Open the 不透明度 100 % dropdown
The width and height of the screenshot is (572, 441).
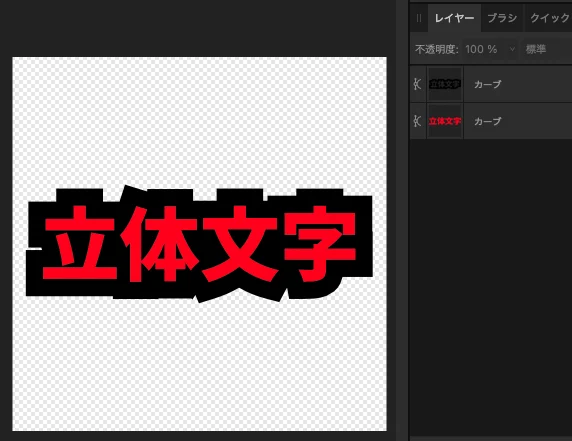click(x=491, y=49)
